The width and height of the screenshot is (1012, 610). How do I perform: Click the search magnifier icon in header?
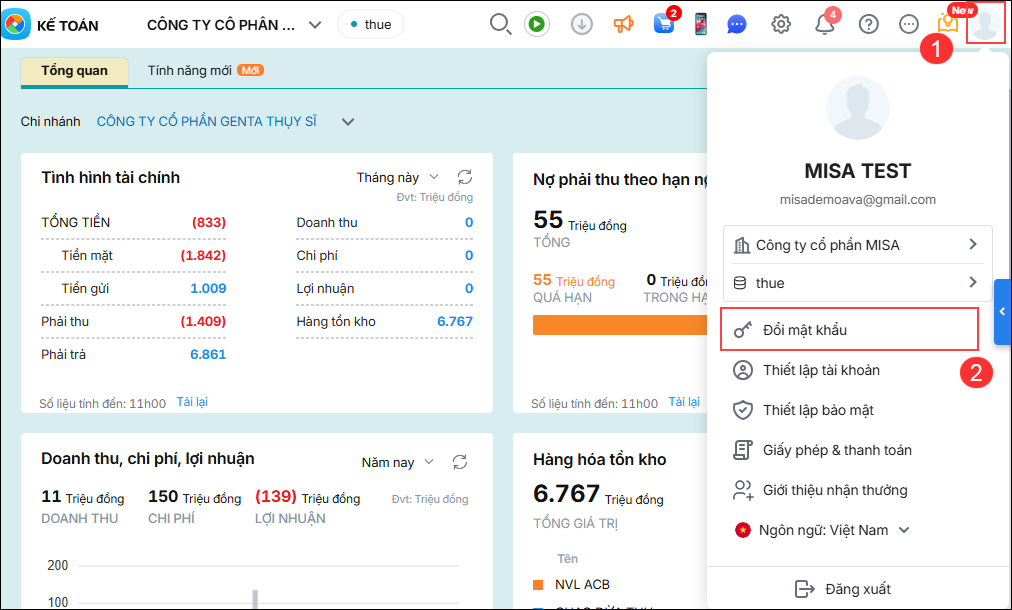pos(500,24)
